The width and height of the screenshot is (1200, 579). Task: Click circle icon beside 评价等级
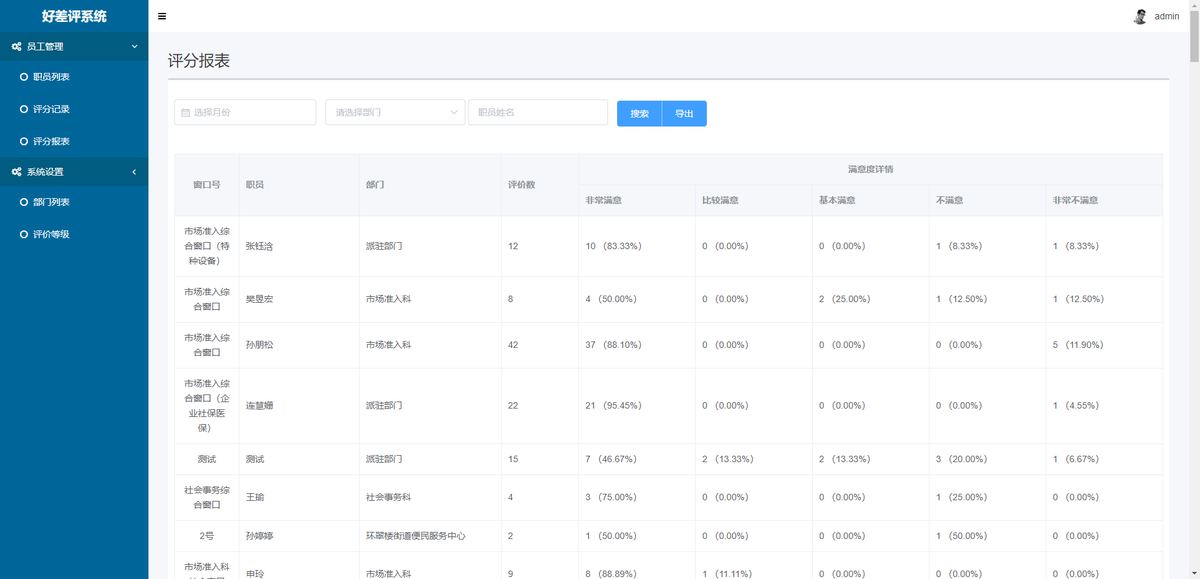coord(24,234)
